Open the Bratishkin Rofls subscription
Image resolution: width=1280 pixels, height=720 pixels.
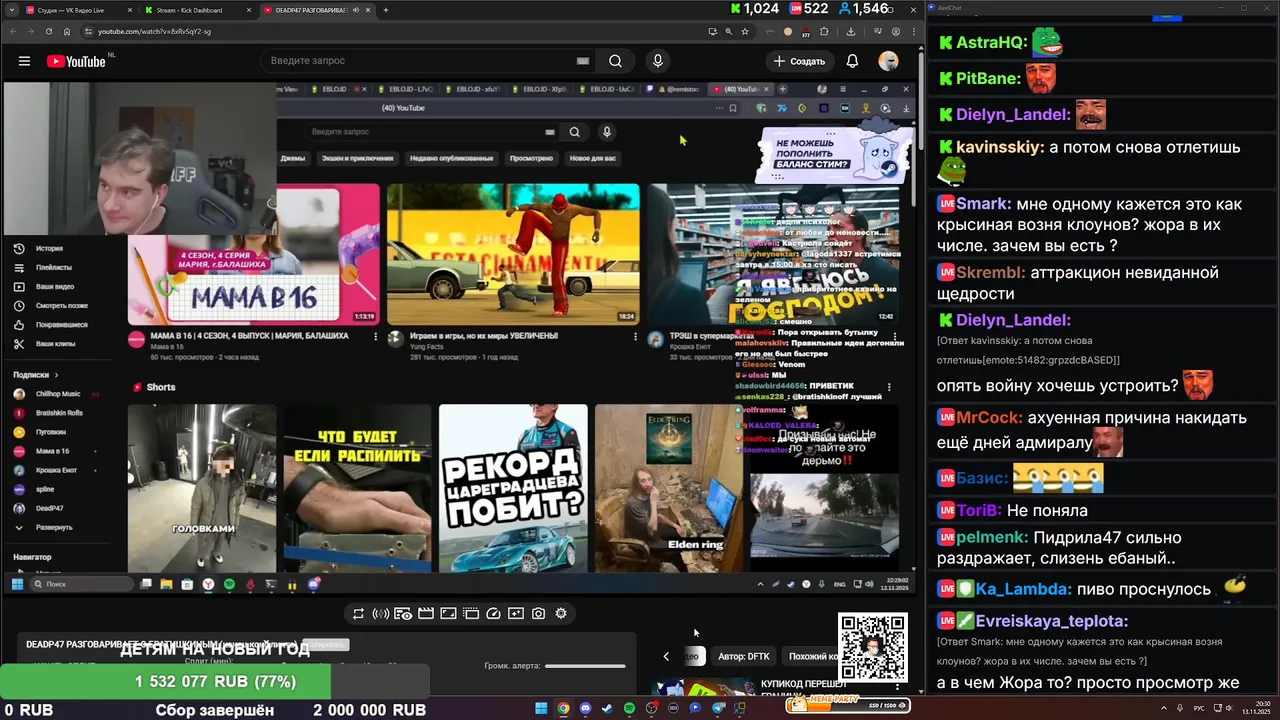(59, 413)
